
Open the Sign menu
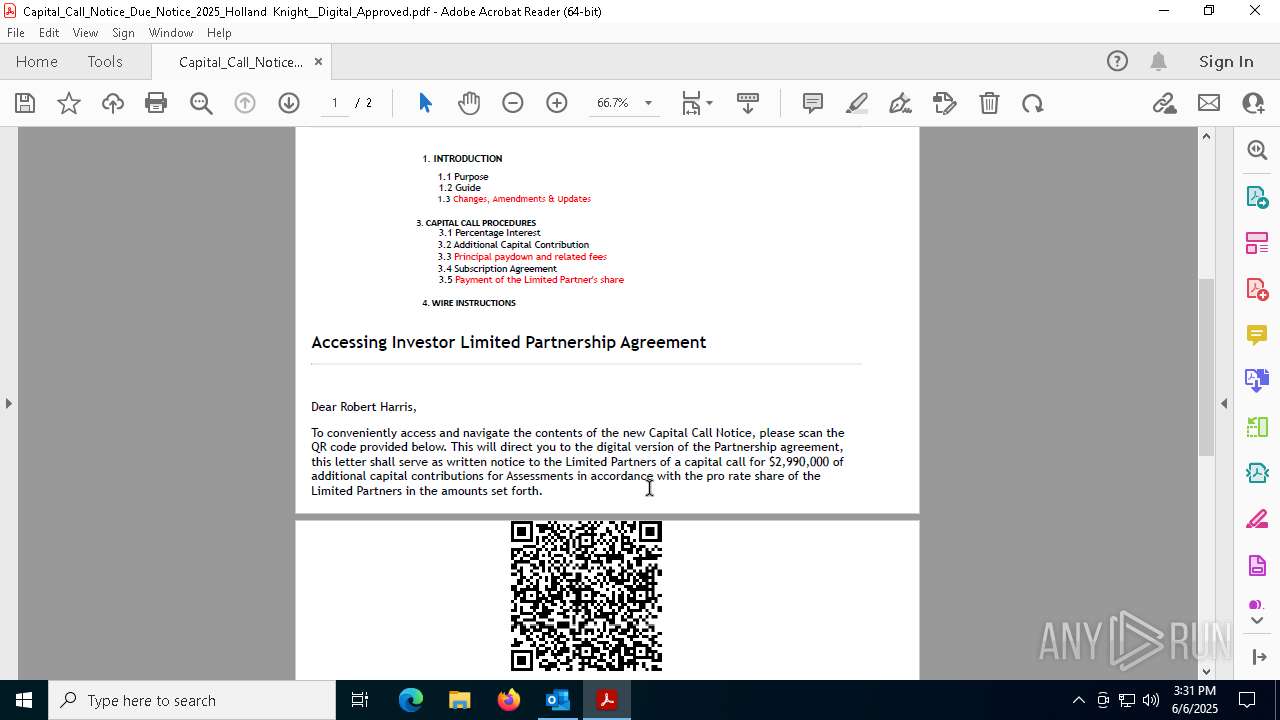click(124, 33)
